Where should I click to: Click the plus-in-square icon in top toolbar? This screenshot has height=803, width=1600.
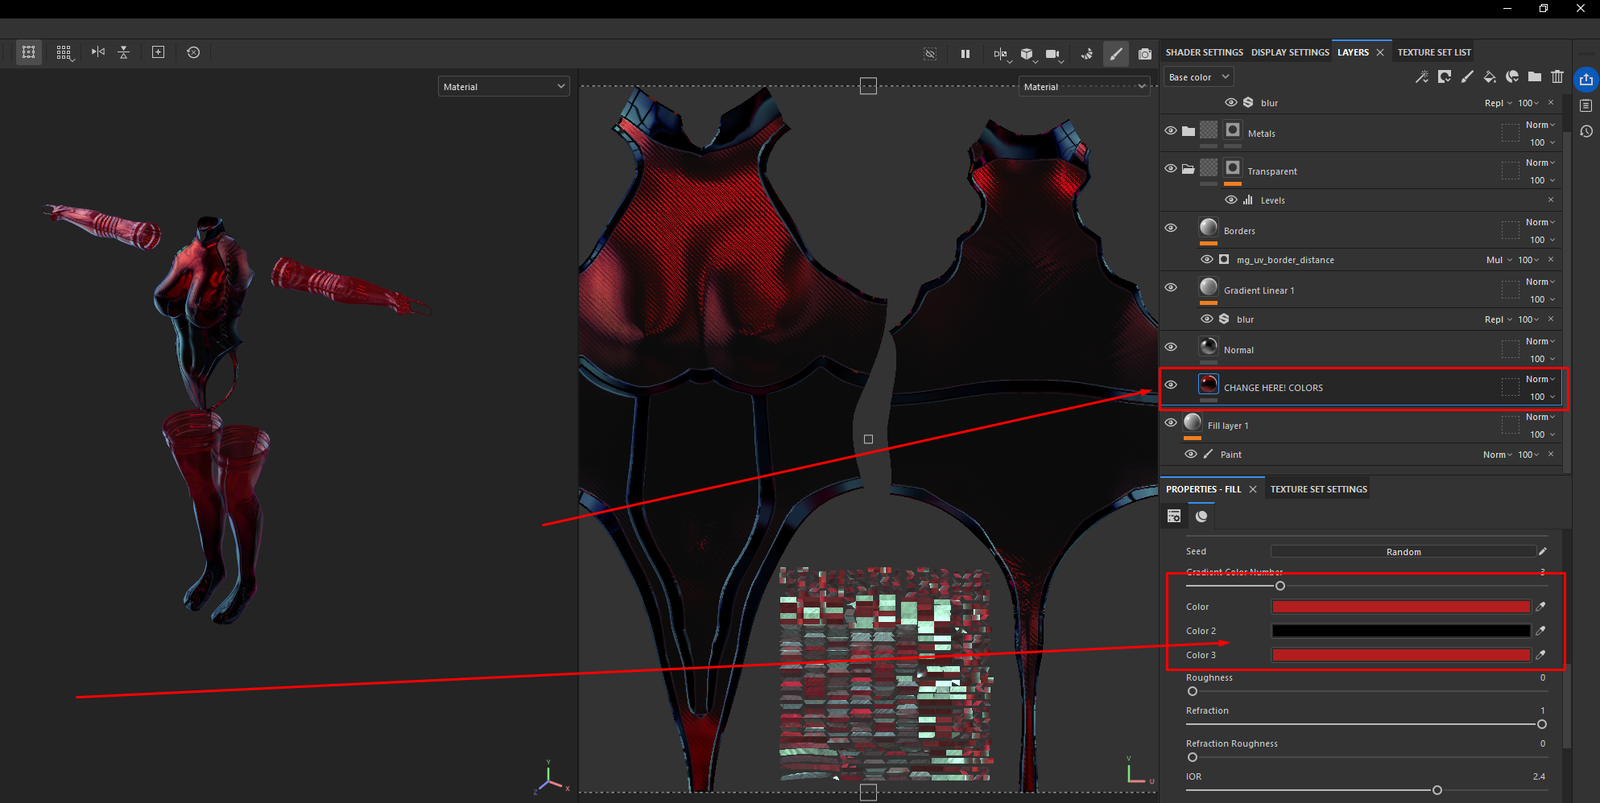(158, 52)
